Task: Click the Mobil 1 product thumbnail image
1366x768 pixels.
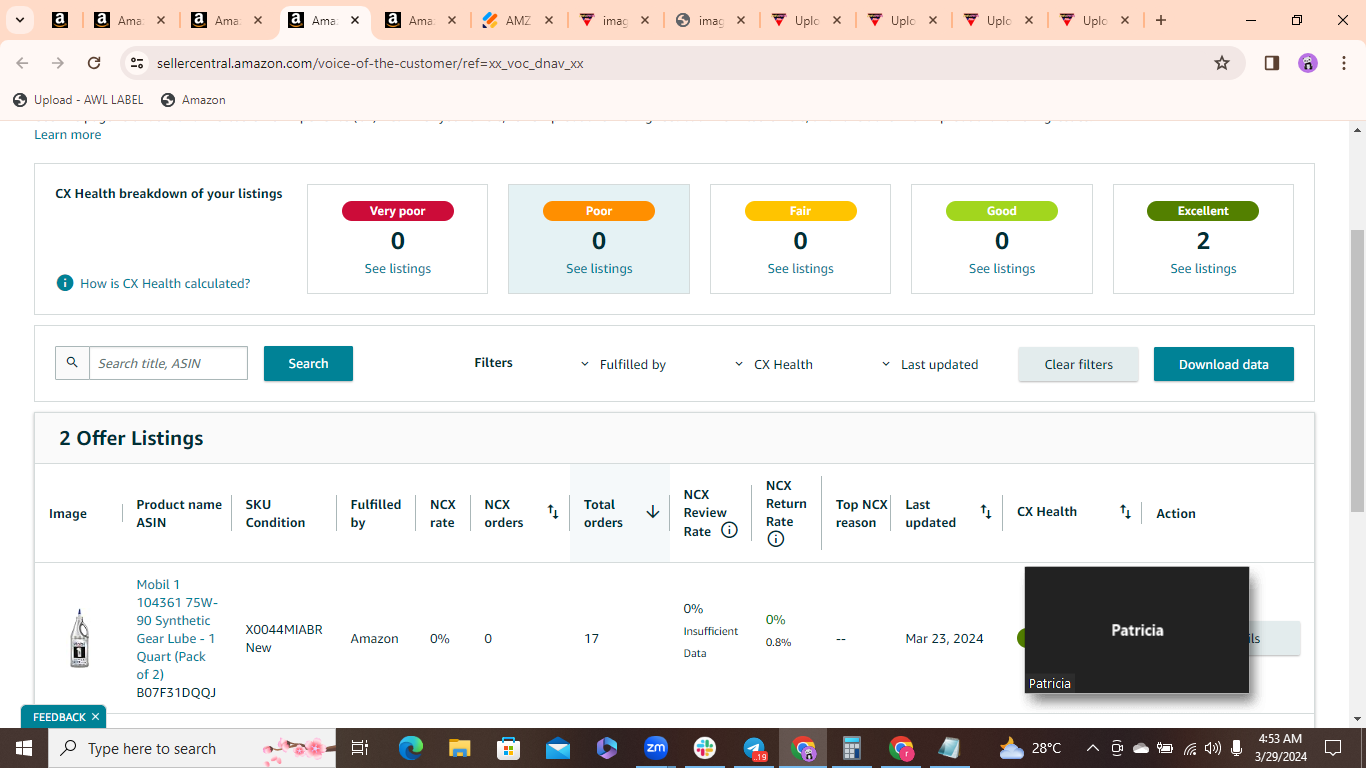Action: pyautogui.click(x=79, y=638)
